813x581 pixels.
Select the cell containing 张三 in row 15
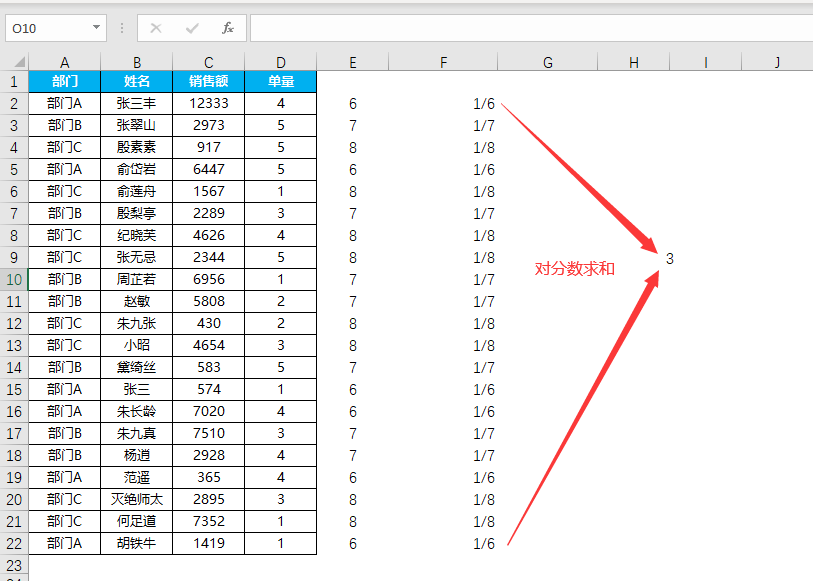[136, 389]
